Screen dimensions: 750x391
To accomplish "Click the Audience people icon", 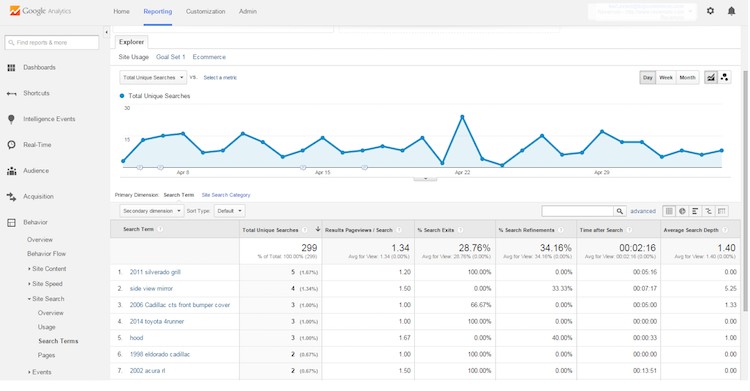I will [x=11, y=171].
